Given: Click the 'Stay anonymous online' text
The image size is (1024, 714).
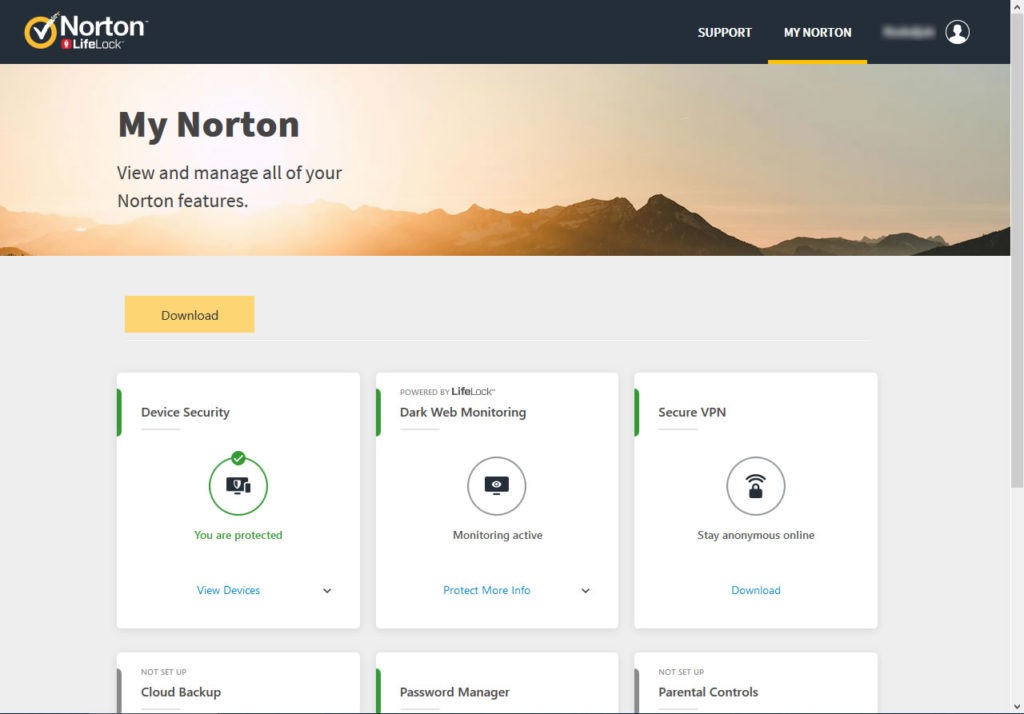Looking at the screenshot, I should tap(756, 535).
